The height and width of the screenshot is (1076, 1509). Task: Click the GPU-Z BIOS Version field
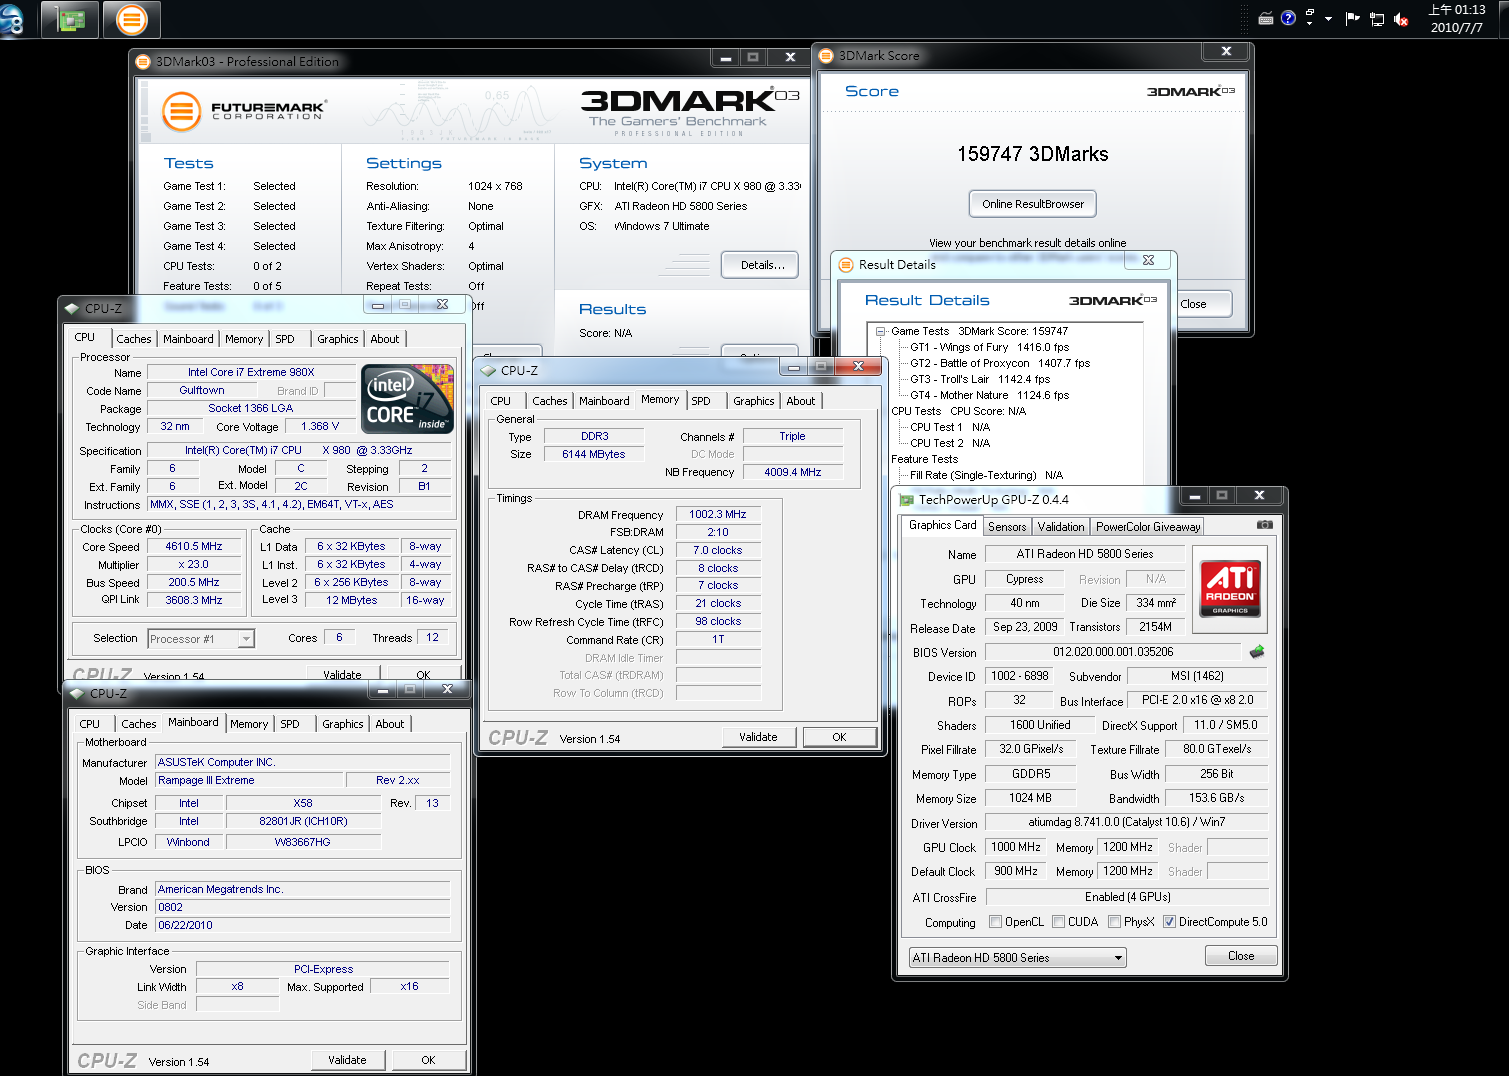(1113, 652)
